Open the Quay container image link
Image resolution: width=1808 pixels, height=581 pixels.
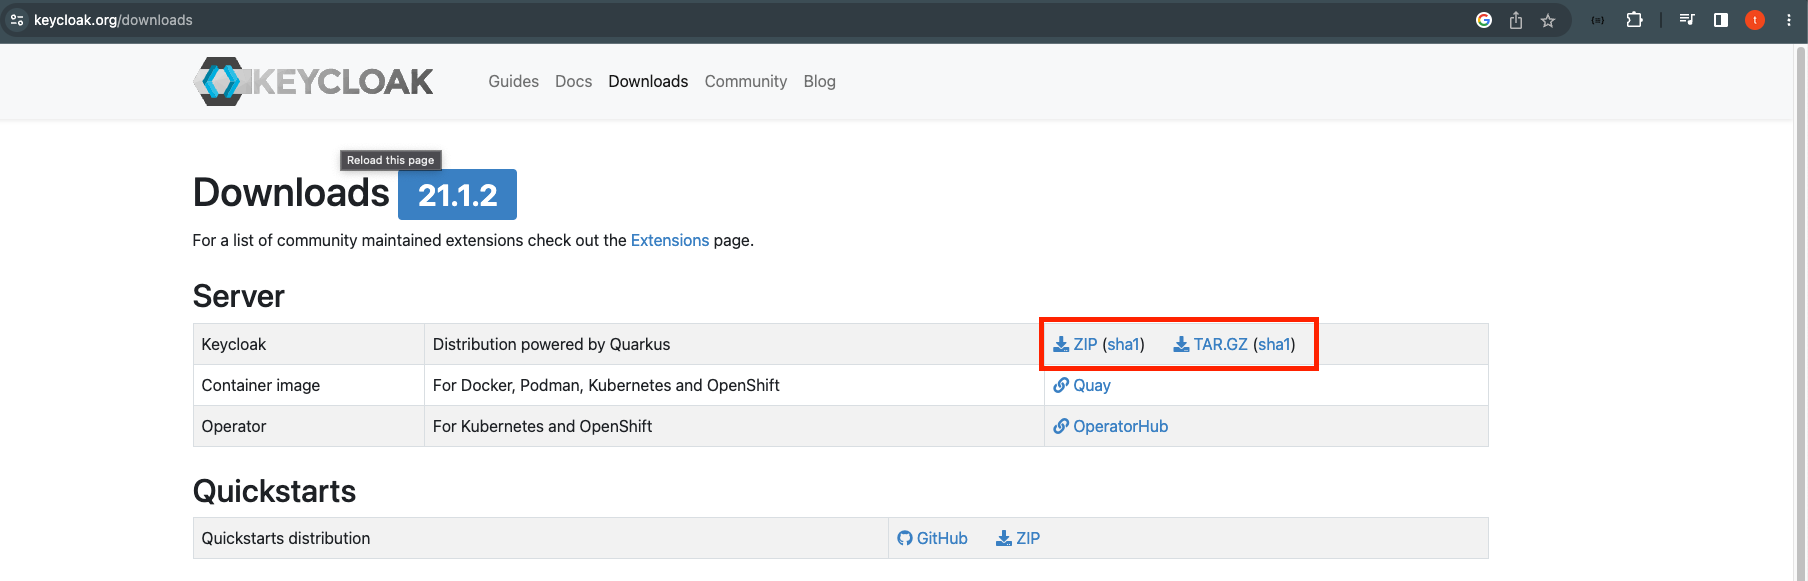[1082, 385]
